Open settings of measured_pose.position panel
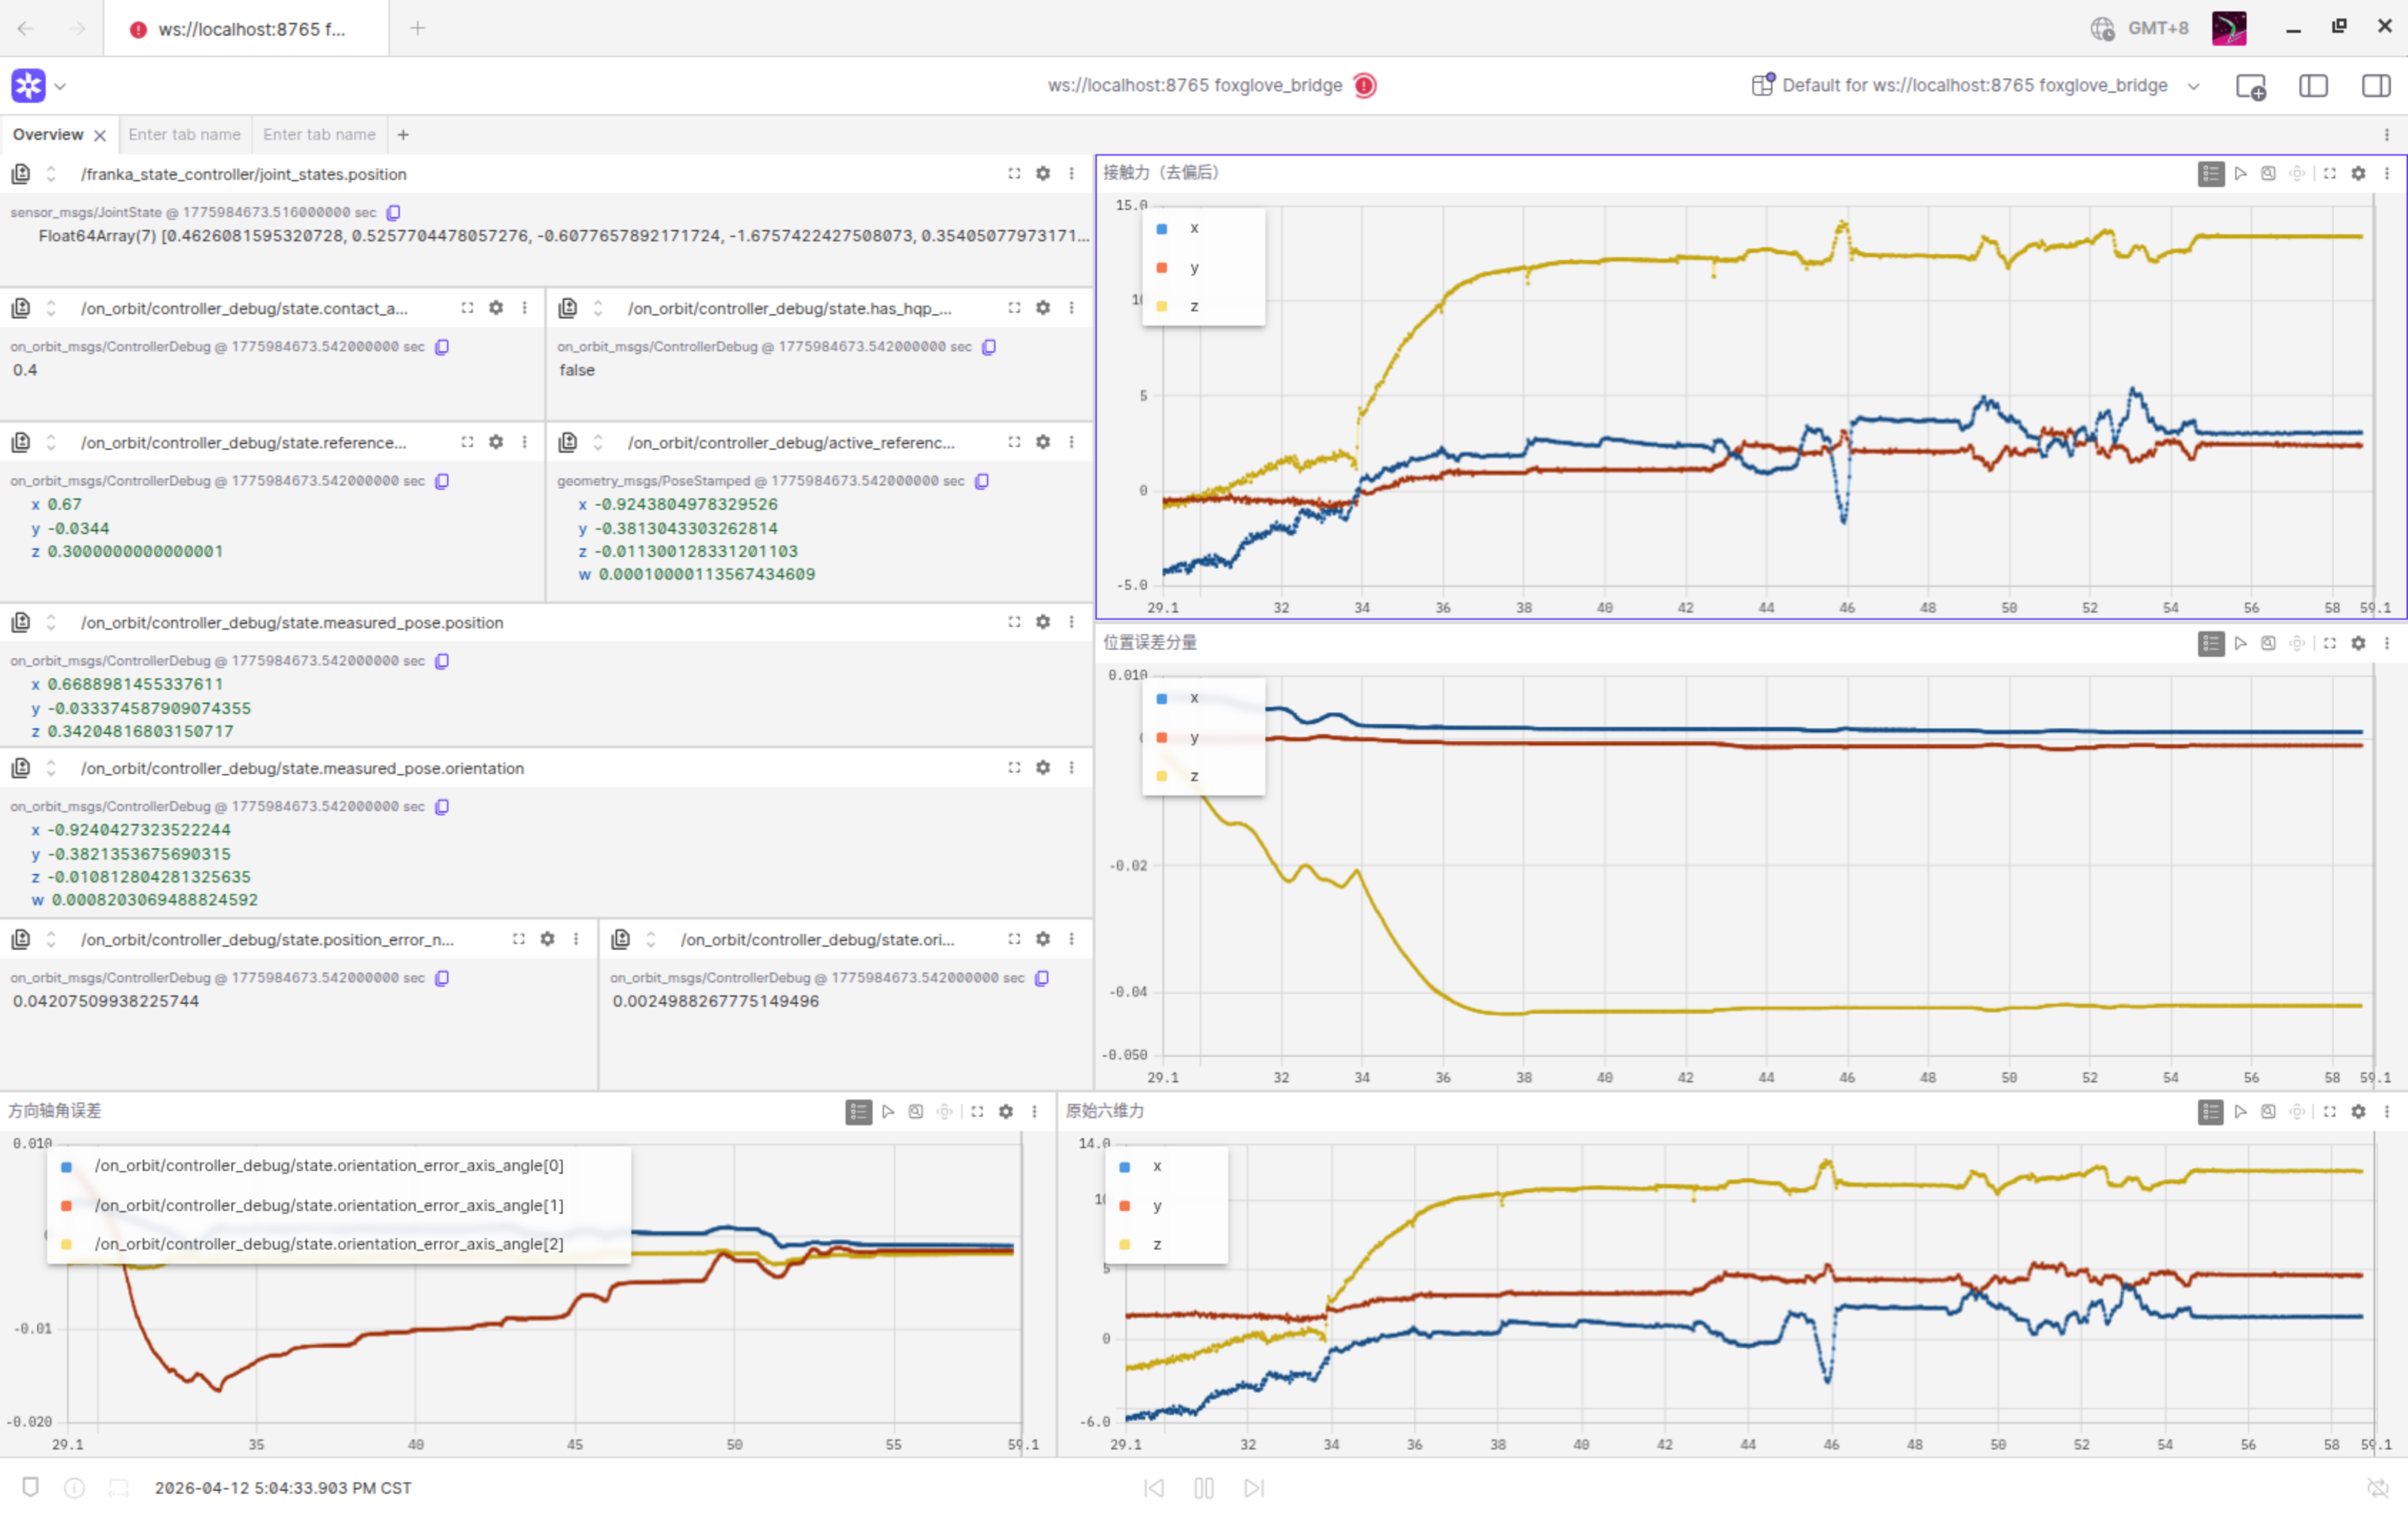The height and width of the screenshot is (1518, 2408). click(x=1043, y=622)
